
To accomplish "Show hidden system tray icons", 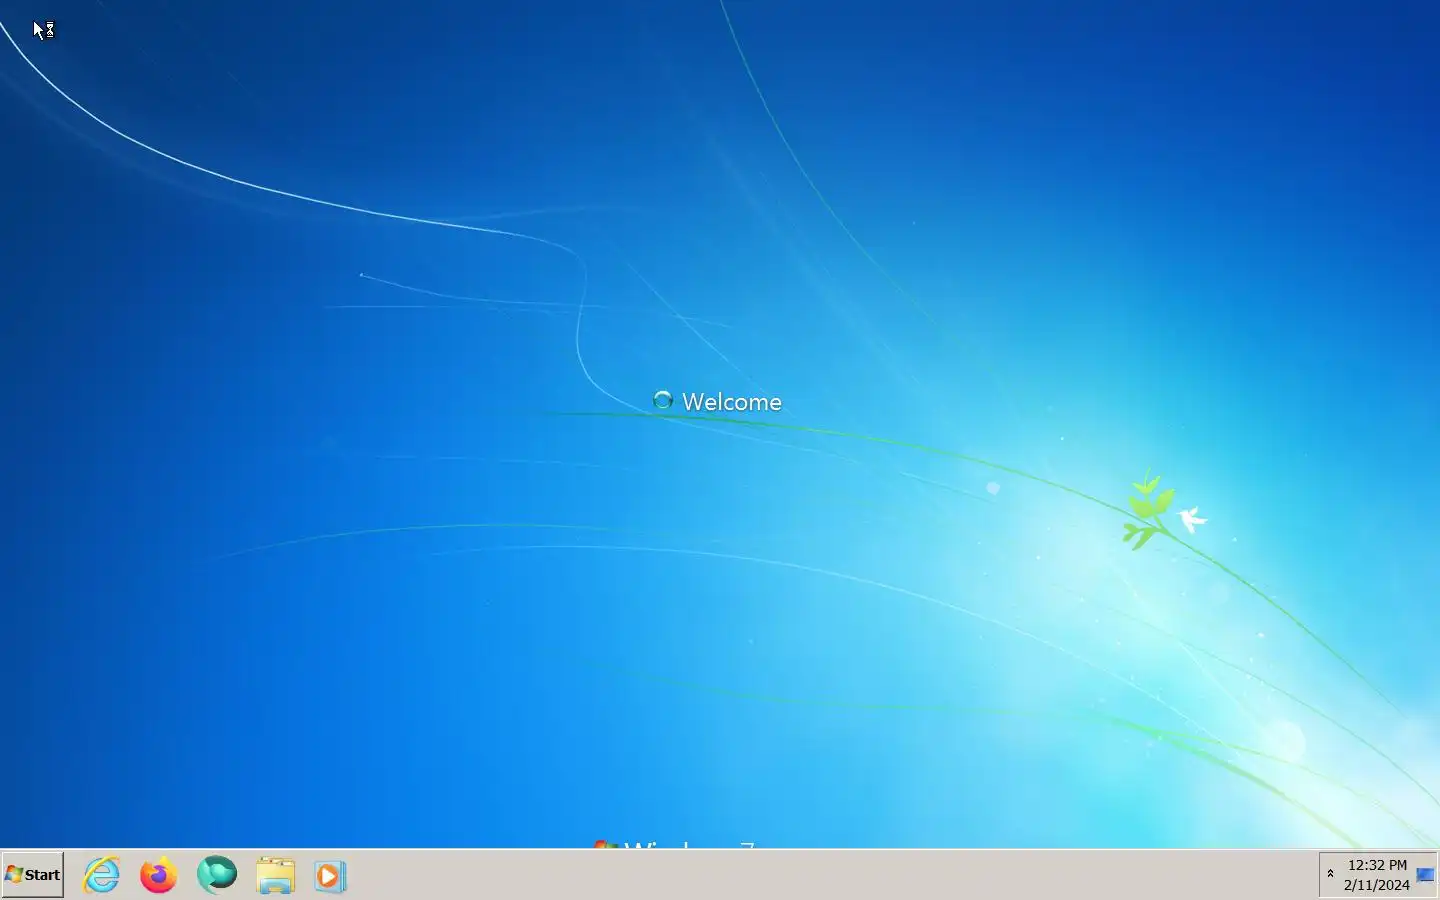I will 1330,874.
